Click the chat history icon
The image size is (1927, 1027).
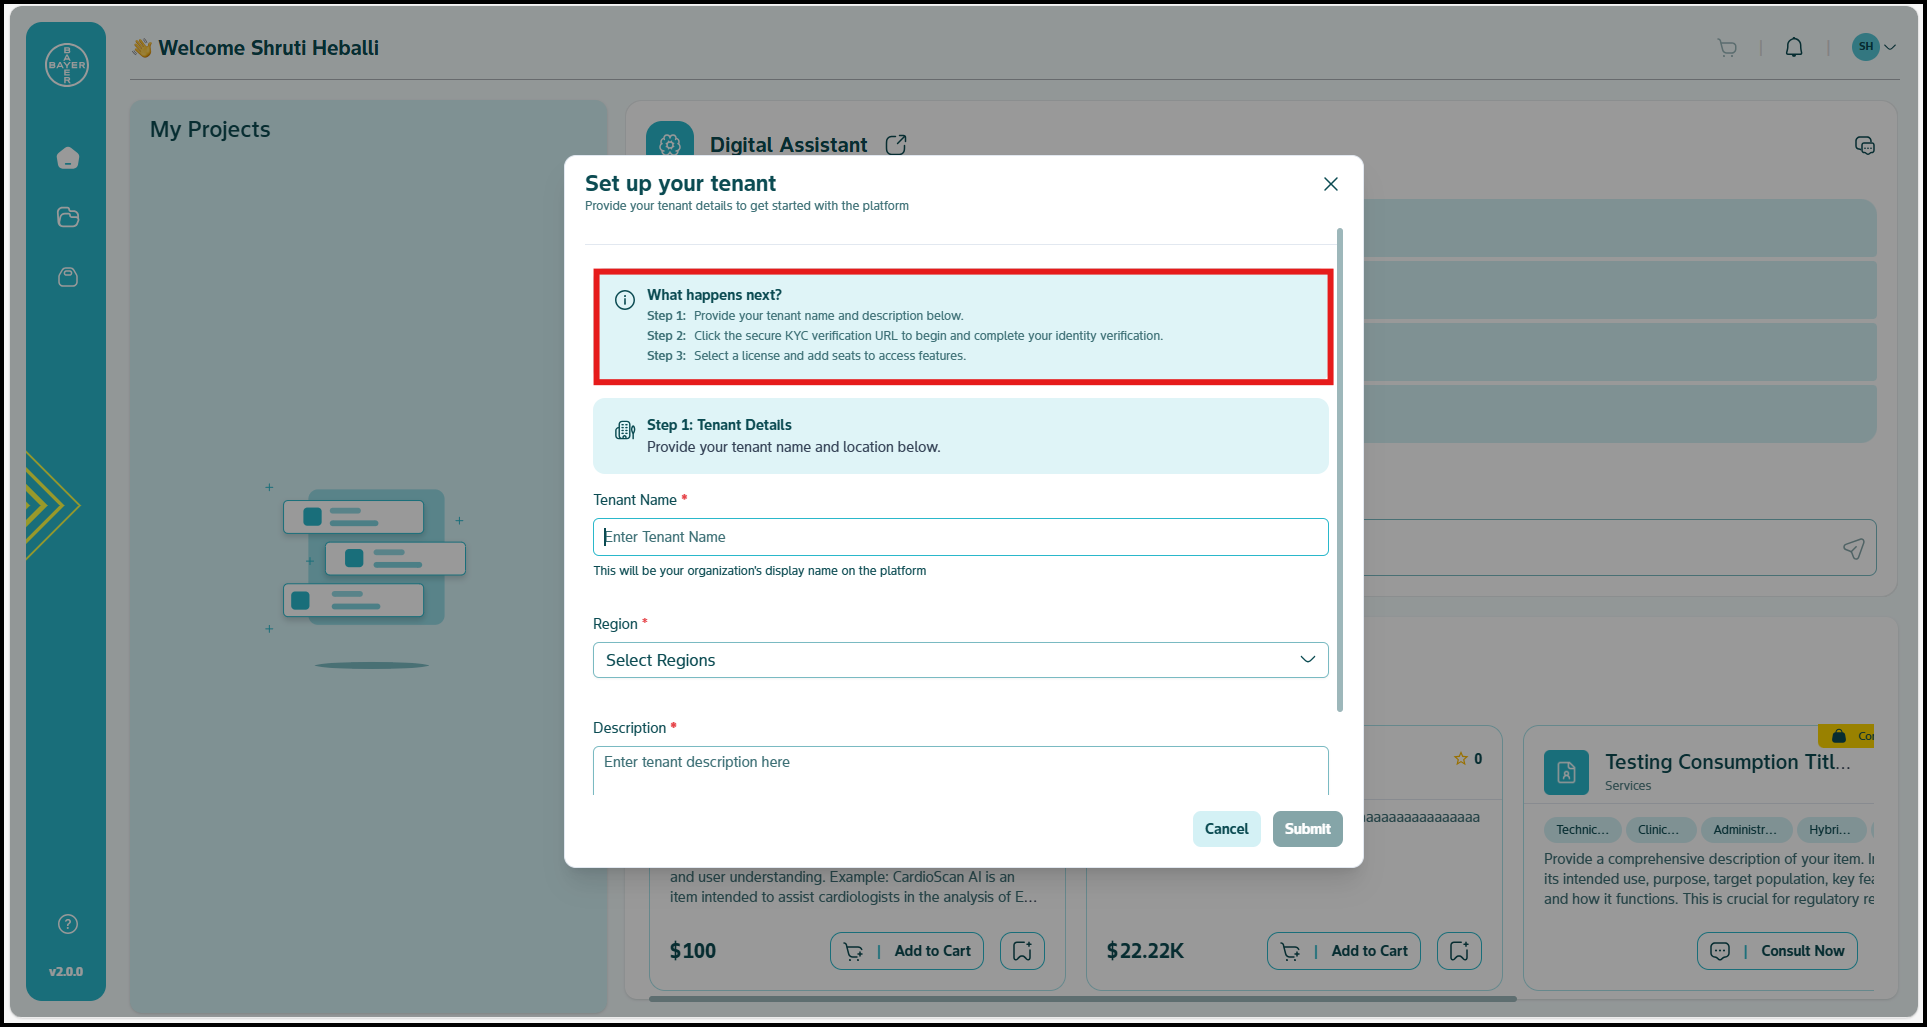[x=1864, y=146]
